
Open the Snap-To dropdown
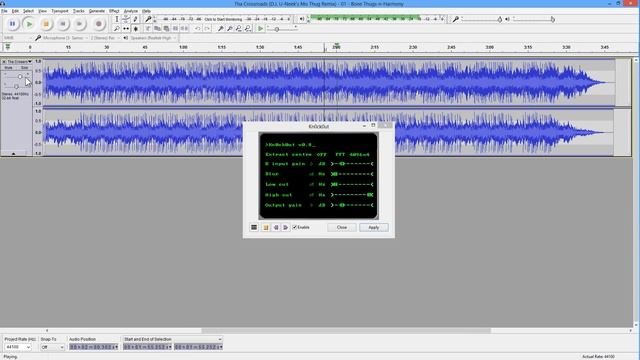53,347
